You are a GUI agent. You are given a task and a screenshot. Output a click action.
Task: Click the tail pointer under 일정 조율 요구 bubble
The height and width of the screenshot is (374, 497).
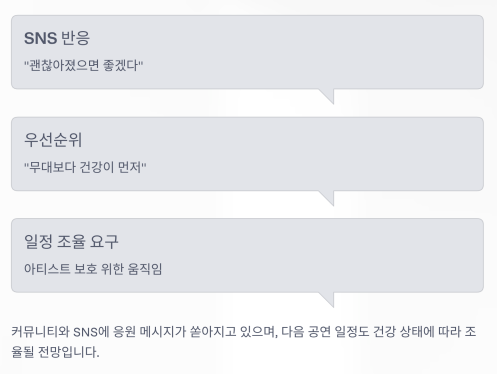pos(327,300)
